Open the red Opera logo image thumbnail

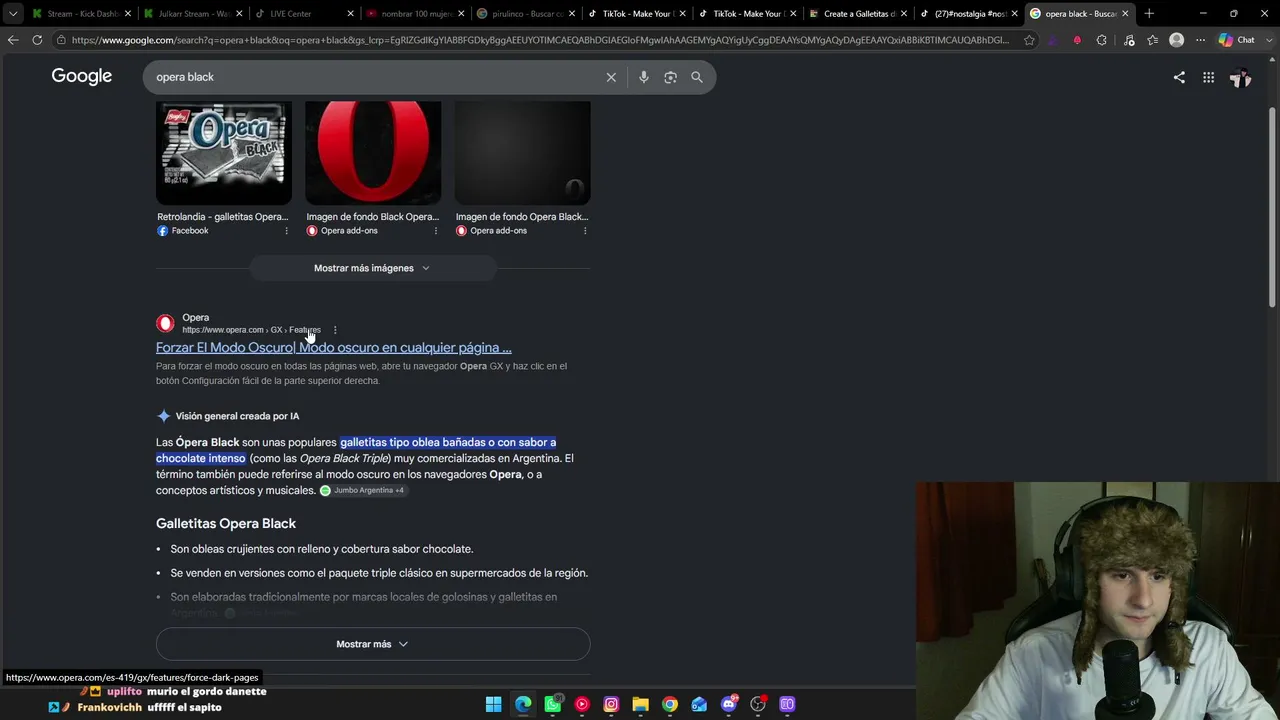click(x=373, y=153)
